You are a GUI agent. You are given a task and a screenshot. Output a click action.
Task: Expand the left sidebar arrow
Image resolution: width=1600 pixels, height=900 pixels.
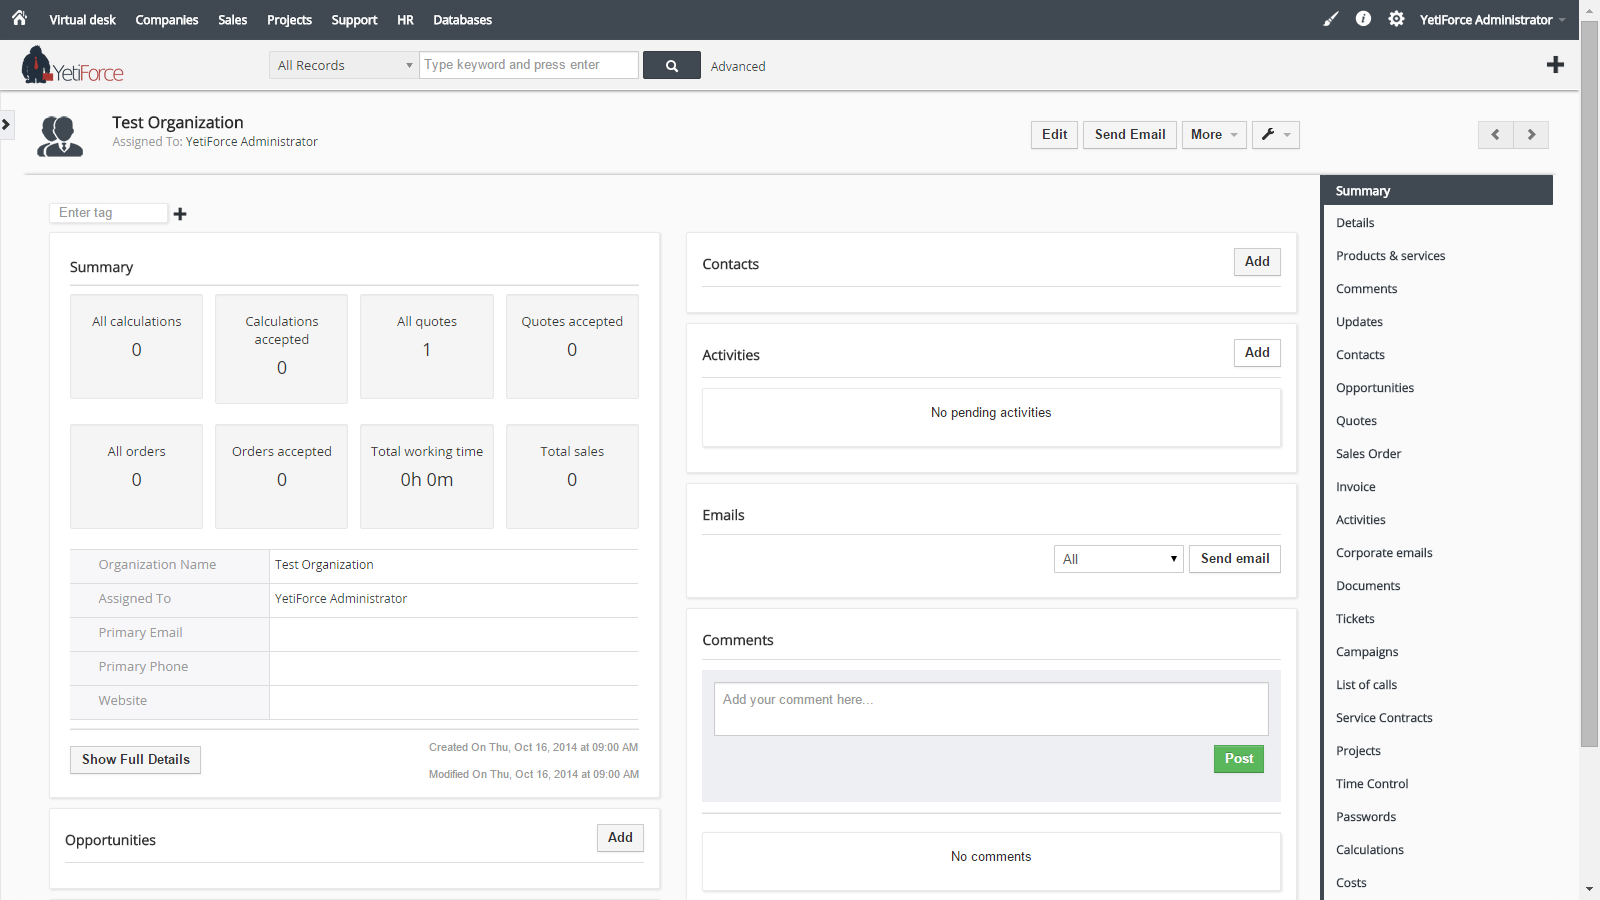tap(6, 124)
